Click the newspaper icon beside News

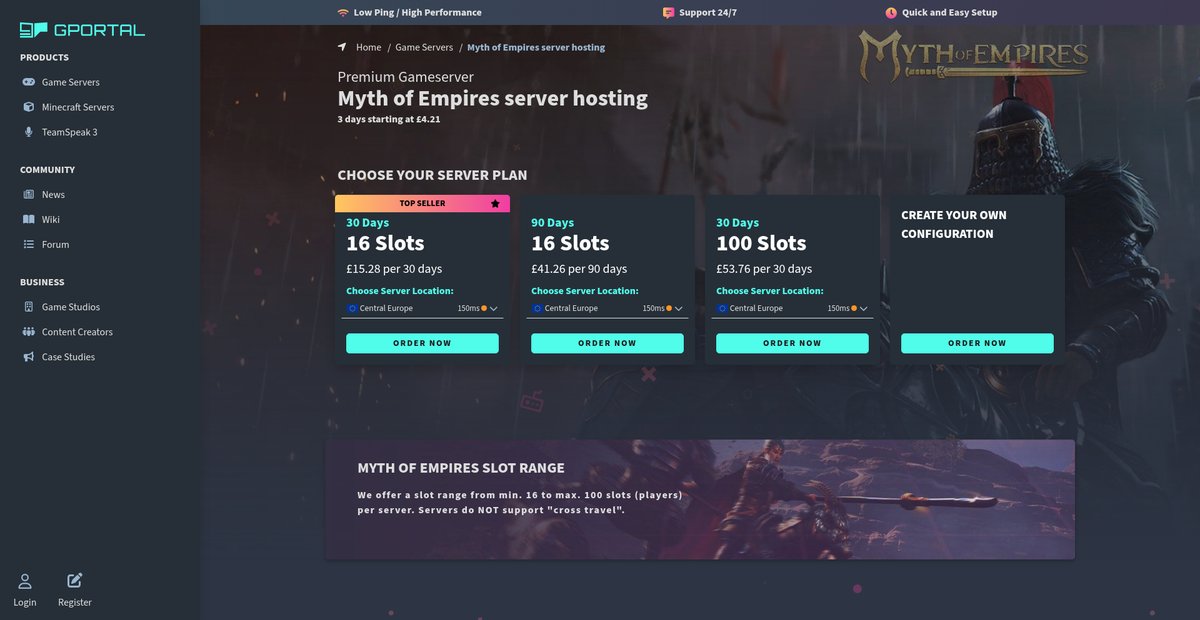pyautogui.click(x=29, y=194)
